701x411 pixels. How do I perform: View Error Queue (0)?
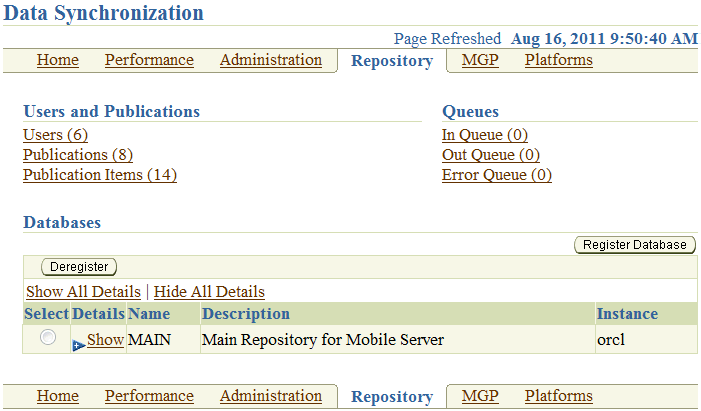point(497,175)
